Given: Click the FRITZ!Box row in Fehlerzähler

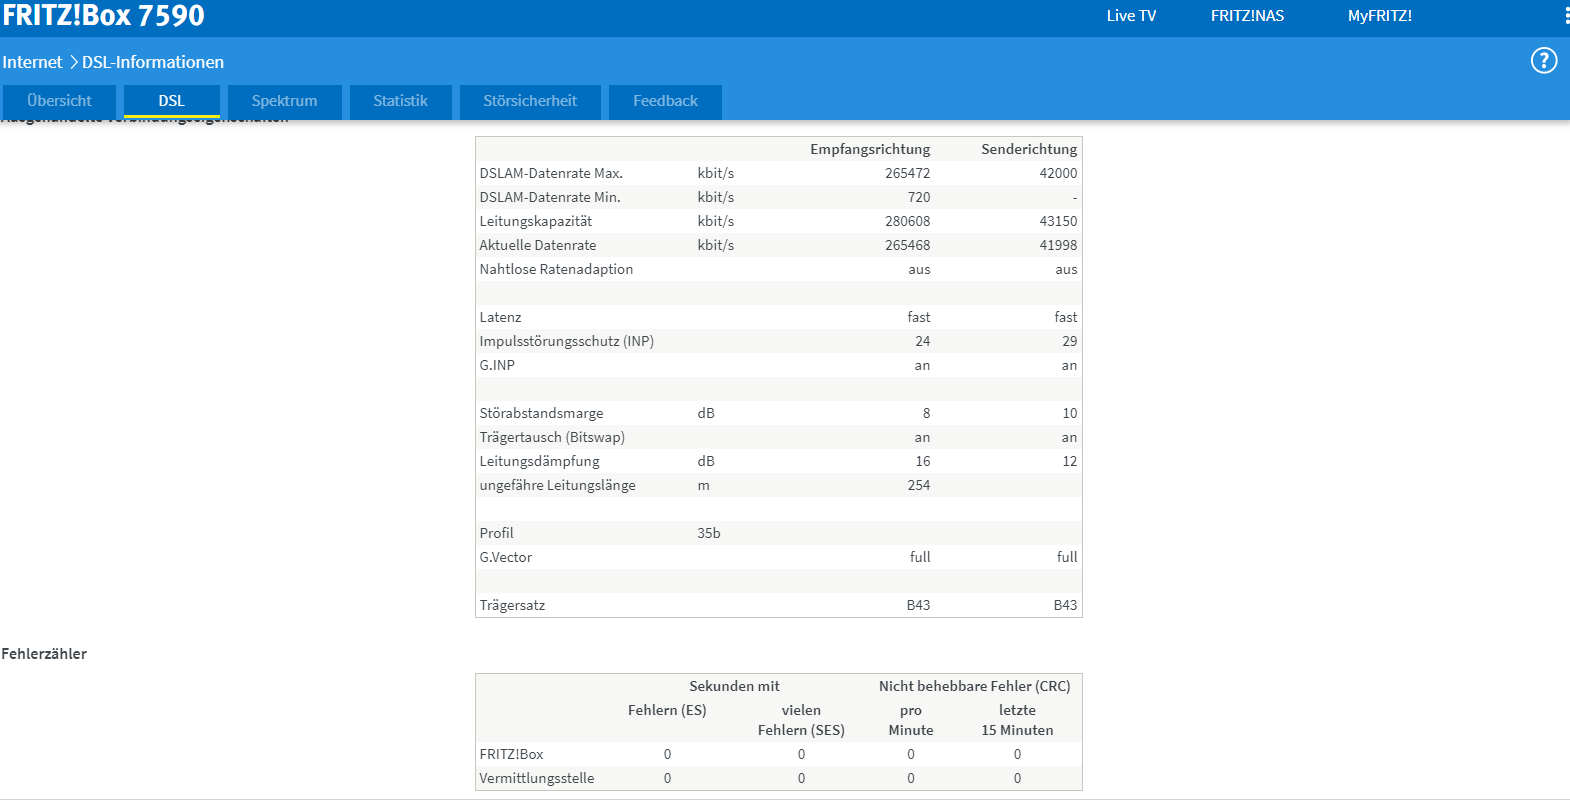Looking at the screenshot, I should pyautogui.click(x=778, y=754).
